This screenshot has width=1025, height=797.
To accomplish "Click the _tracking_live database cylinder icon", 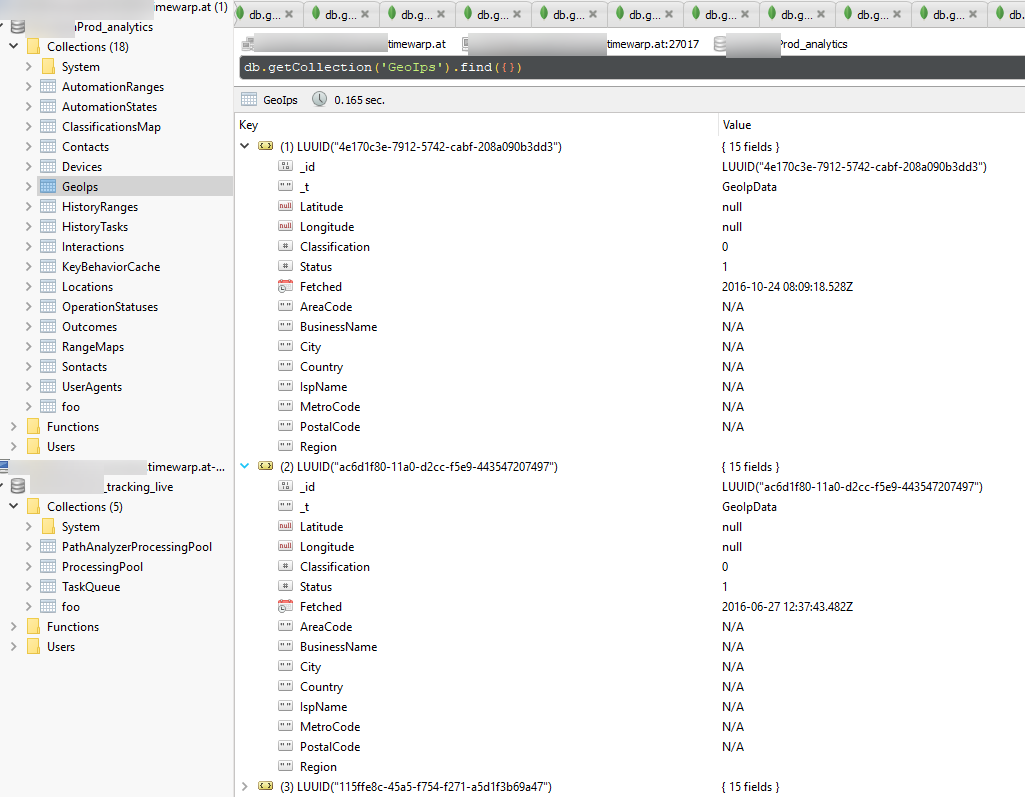I will click(x=18, y=486).
